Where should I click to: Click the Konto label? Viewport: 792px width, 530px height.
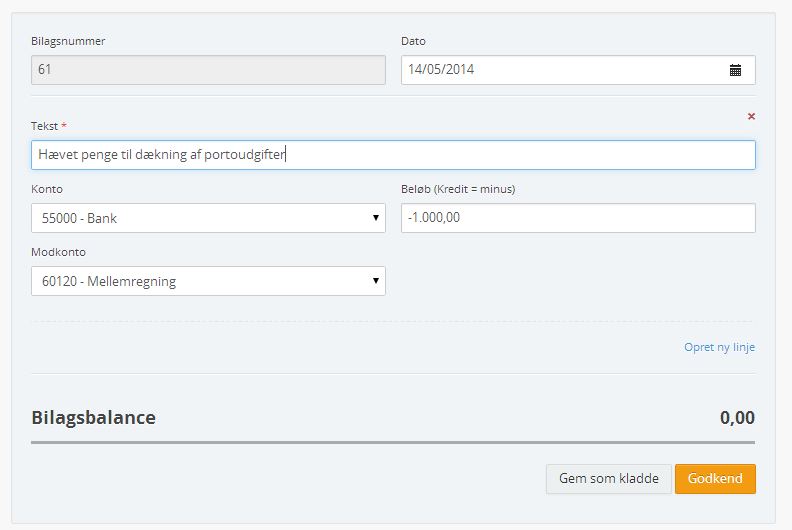(47, 189)
